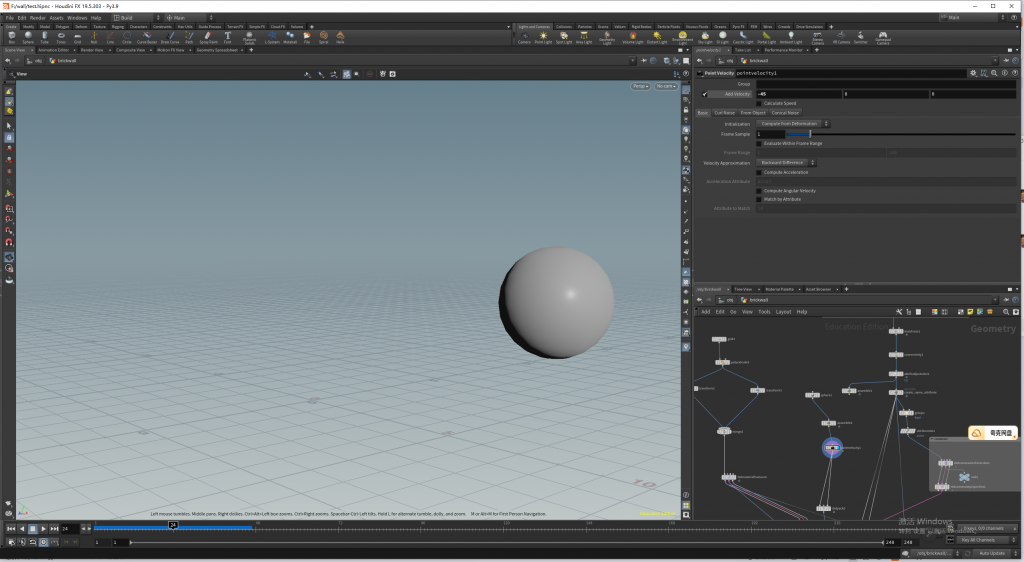Select the Tube shelf tool

(x=44, y=37)
